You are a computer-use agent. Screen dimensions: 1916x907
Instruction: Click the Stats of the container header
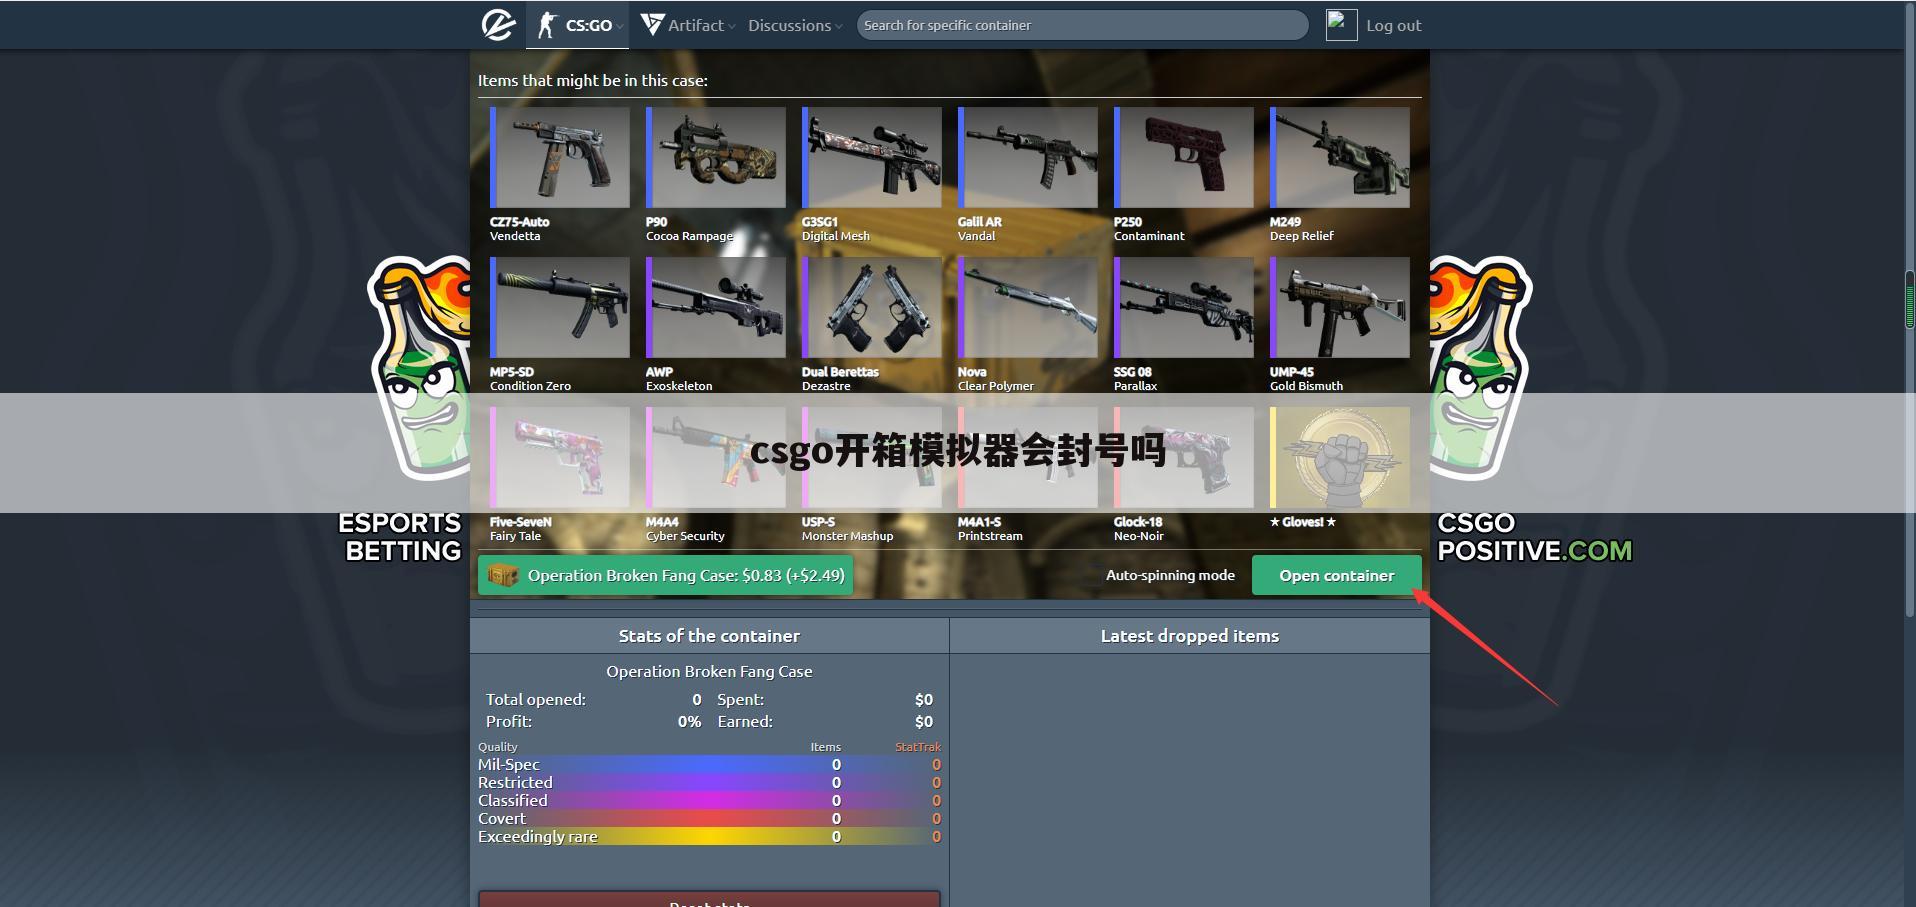[x=709, y=636]
